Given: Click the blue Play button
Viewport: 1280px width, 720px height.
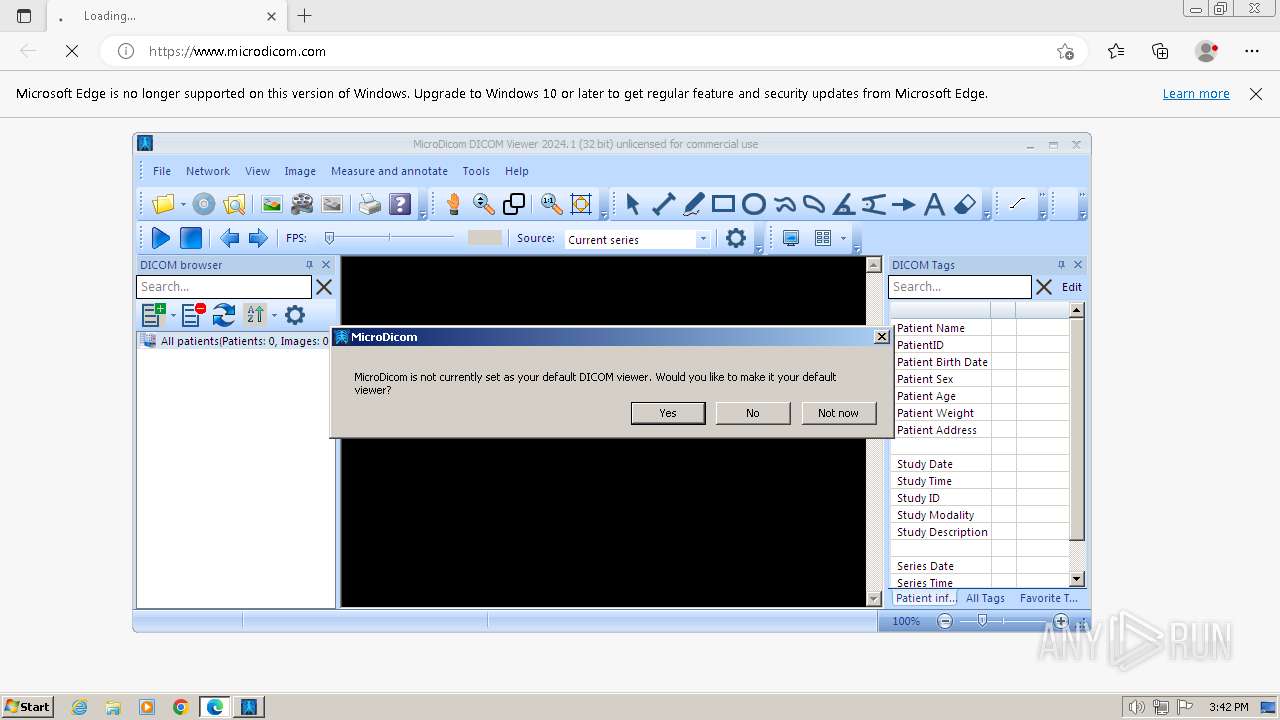Looking at the screenshot, I should (160, 238).
